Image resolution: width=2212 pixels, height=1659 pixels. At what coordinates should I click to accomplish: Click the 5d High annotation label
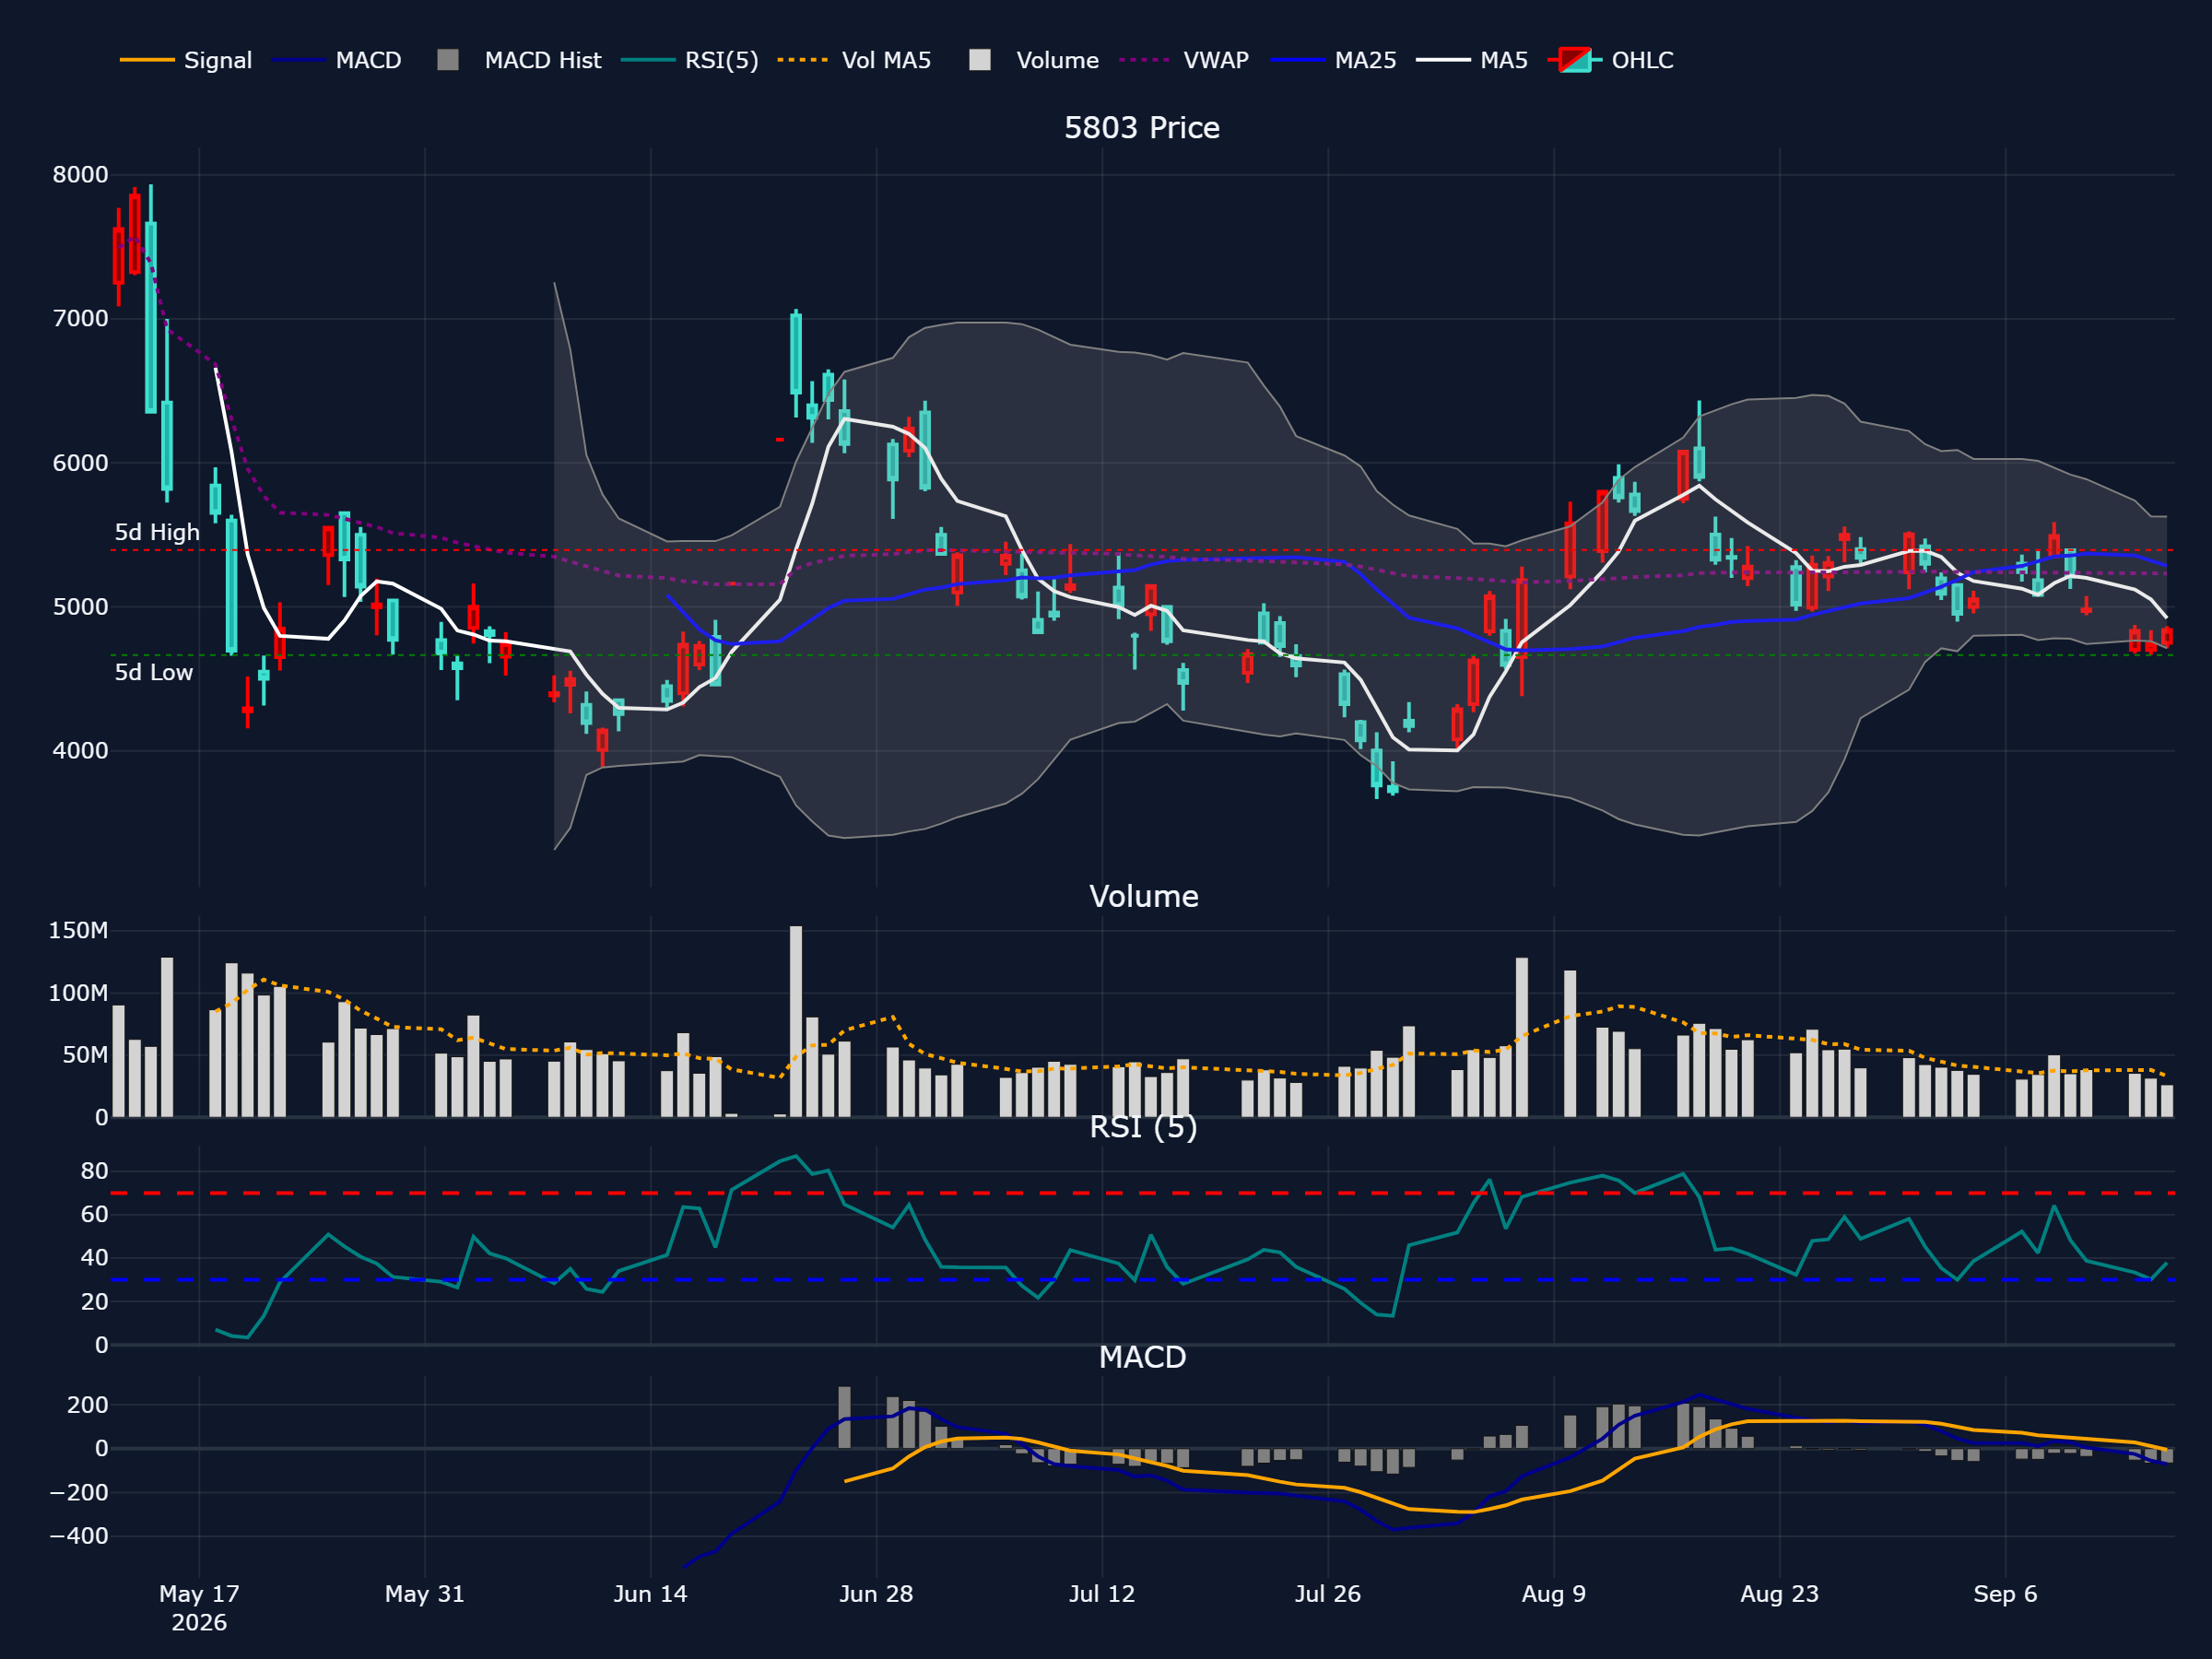point(157,532)
